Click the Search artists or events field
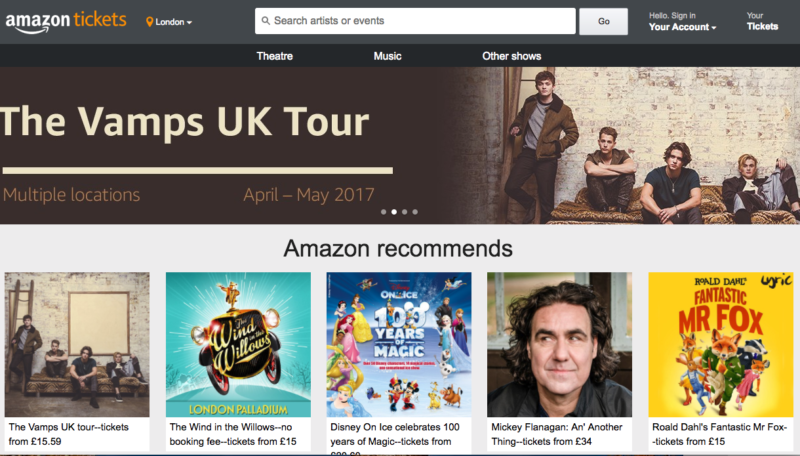Viewport: 800px width, 456px height. click(x=415, y=21)
